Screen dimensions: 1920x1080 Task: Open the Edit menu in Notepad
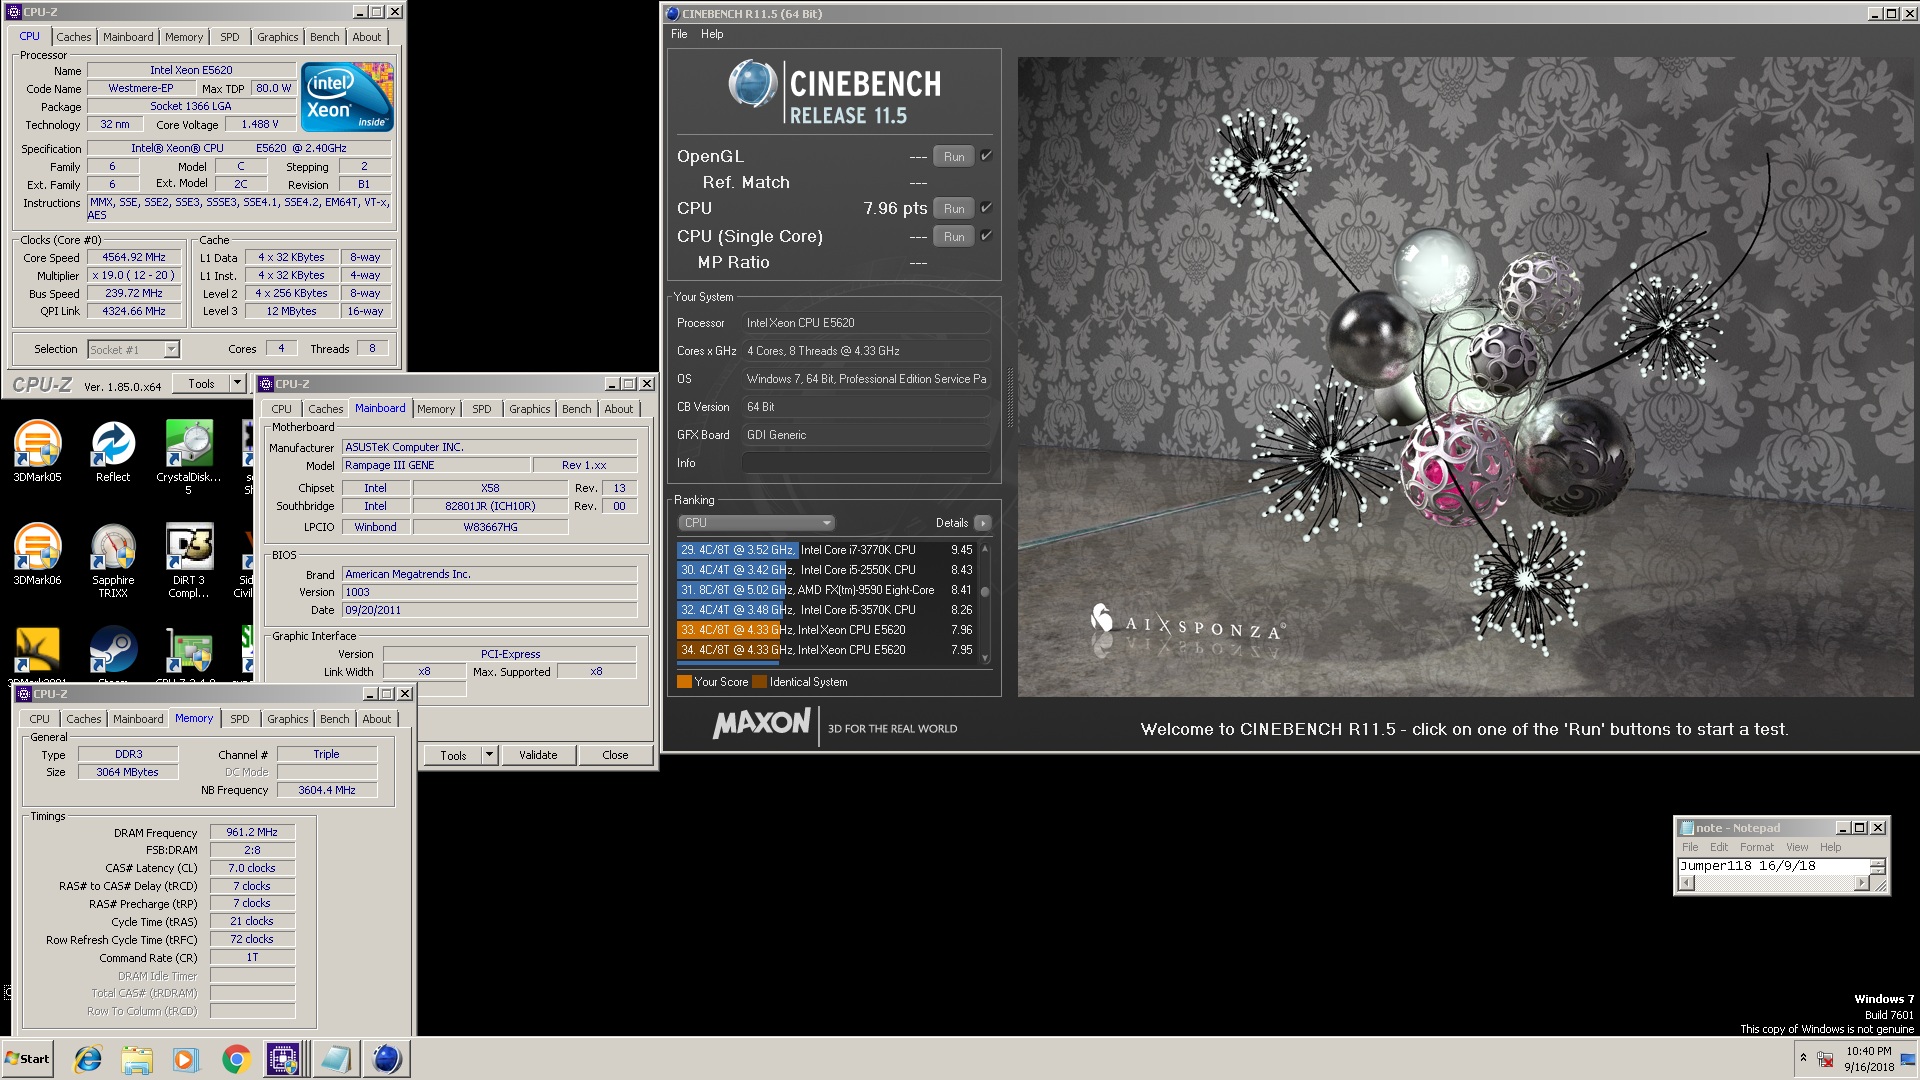1719,847
